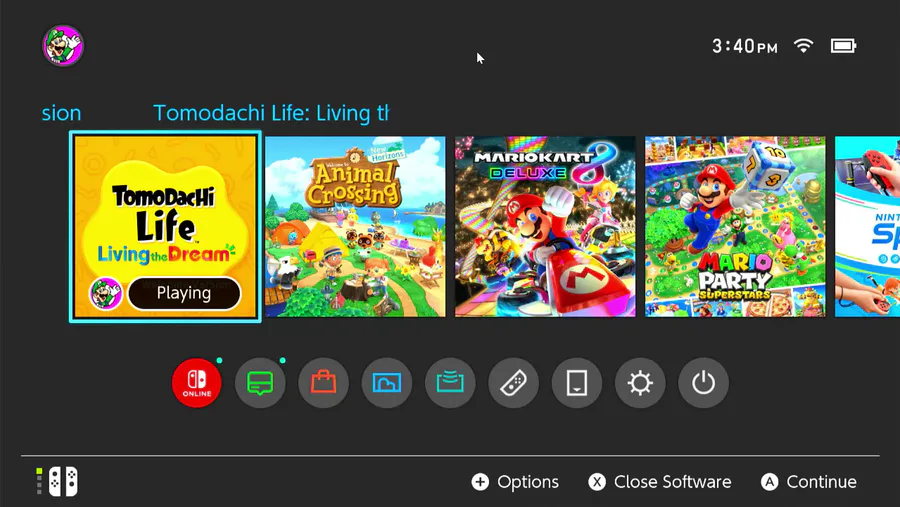The width and height of the screenshot is (900, 507).
Task: Open System Settings gear icon
Action: [640, 383]
